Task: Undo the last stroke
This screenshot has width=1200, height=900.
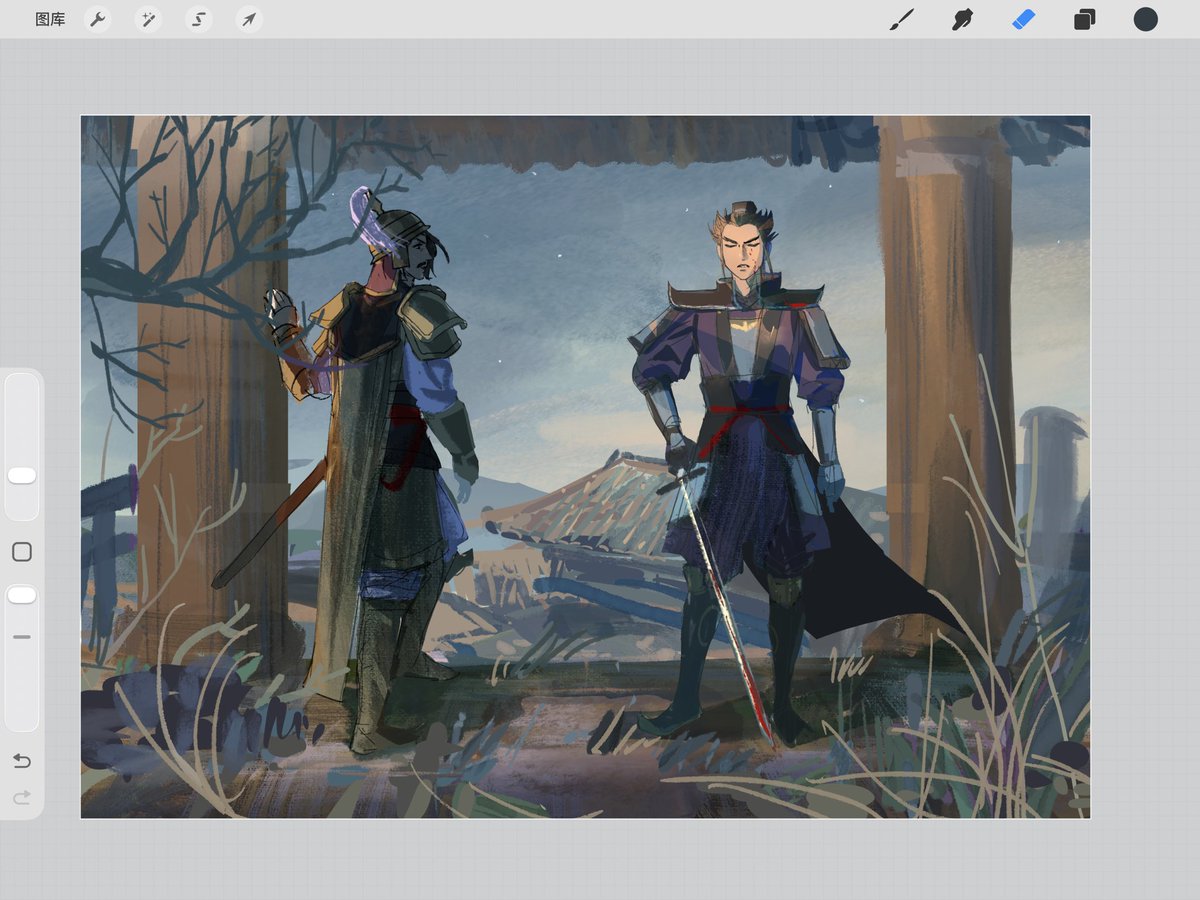Action: [x=22, y=761]
